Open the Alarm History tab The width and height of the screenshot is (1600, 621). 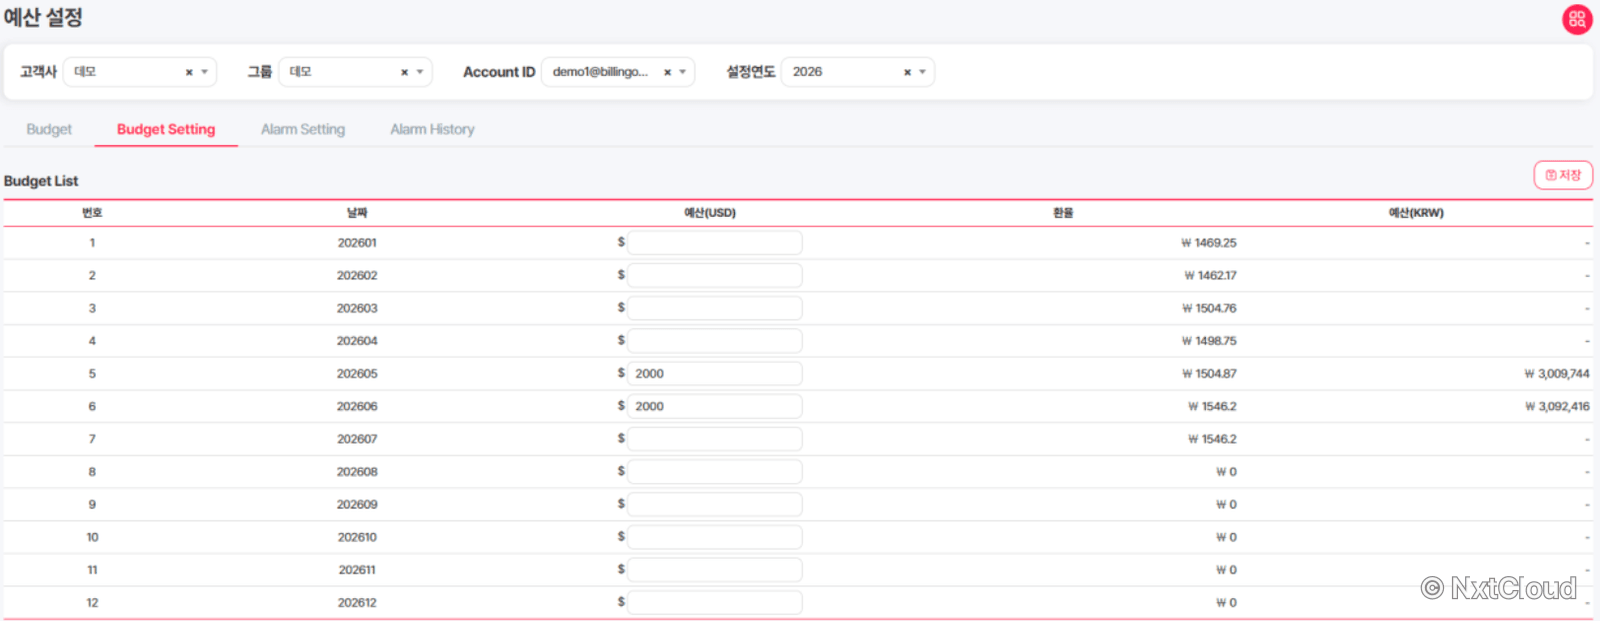coord(432,129)
